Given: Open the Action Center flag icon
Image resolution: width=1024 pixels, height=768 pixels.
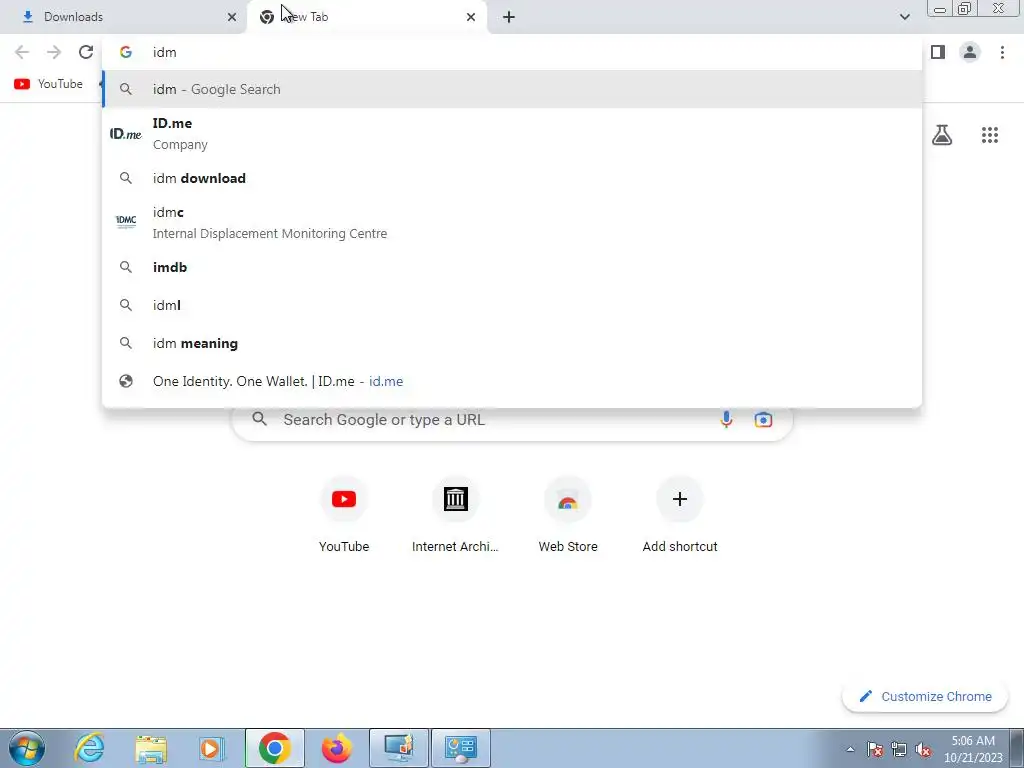Looking at the screenshot, I should point(875,749).
